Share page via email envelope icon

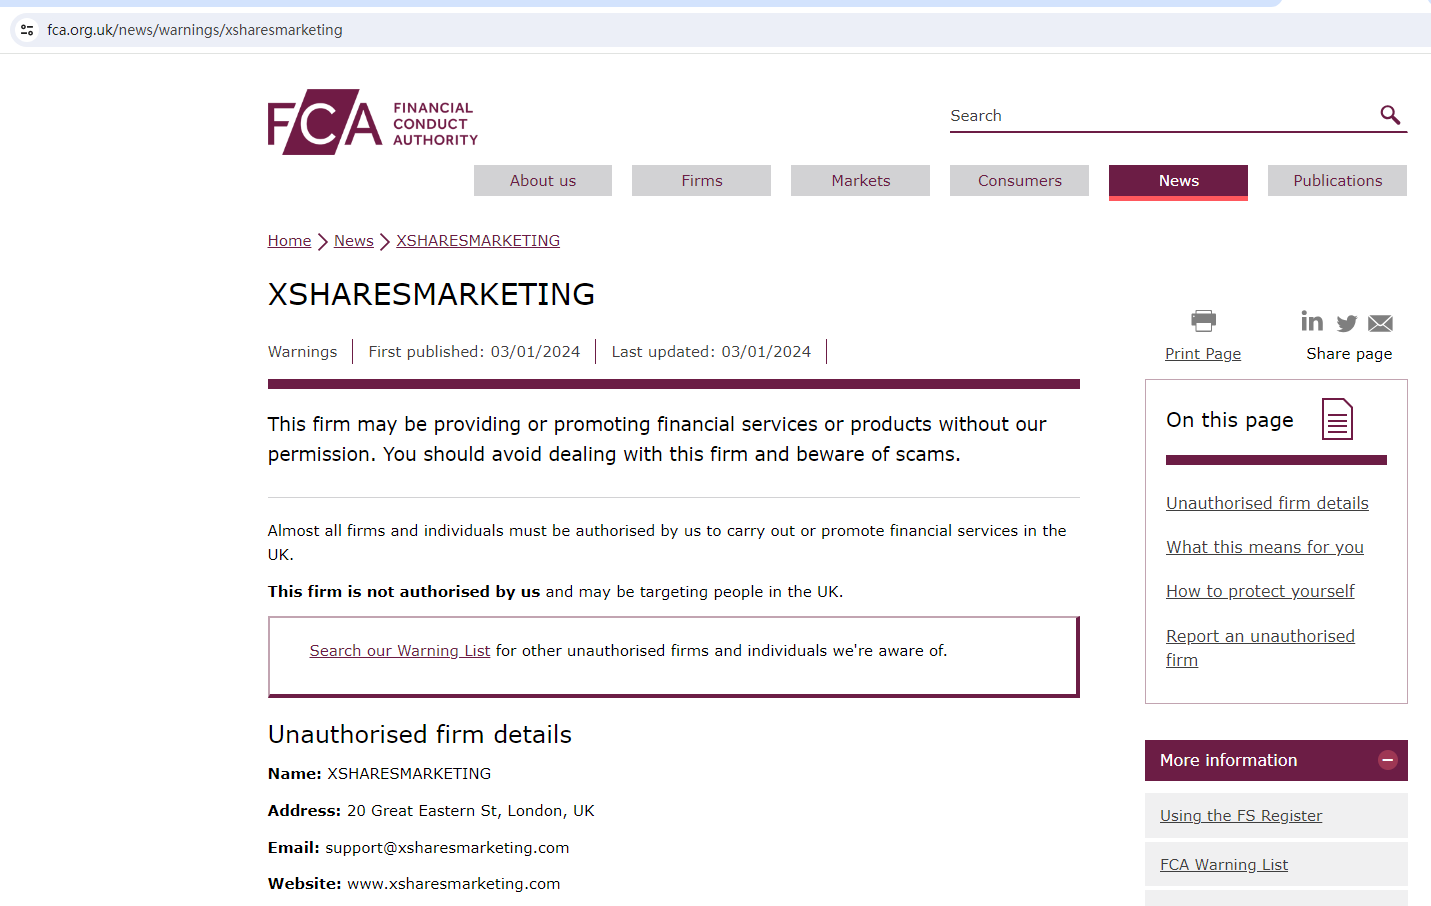point(1380,323)
